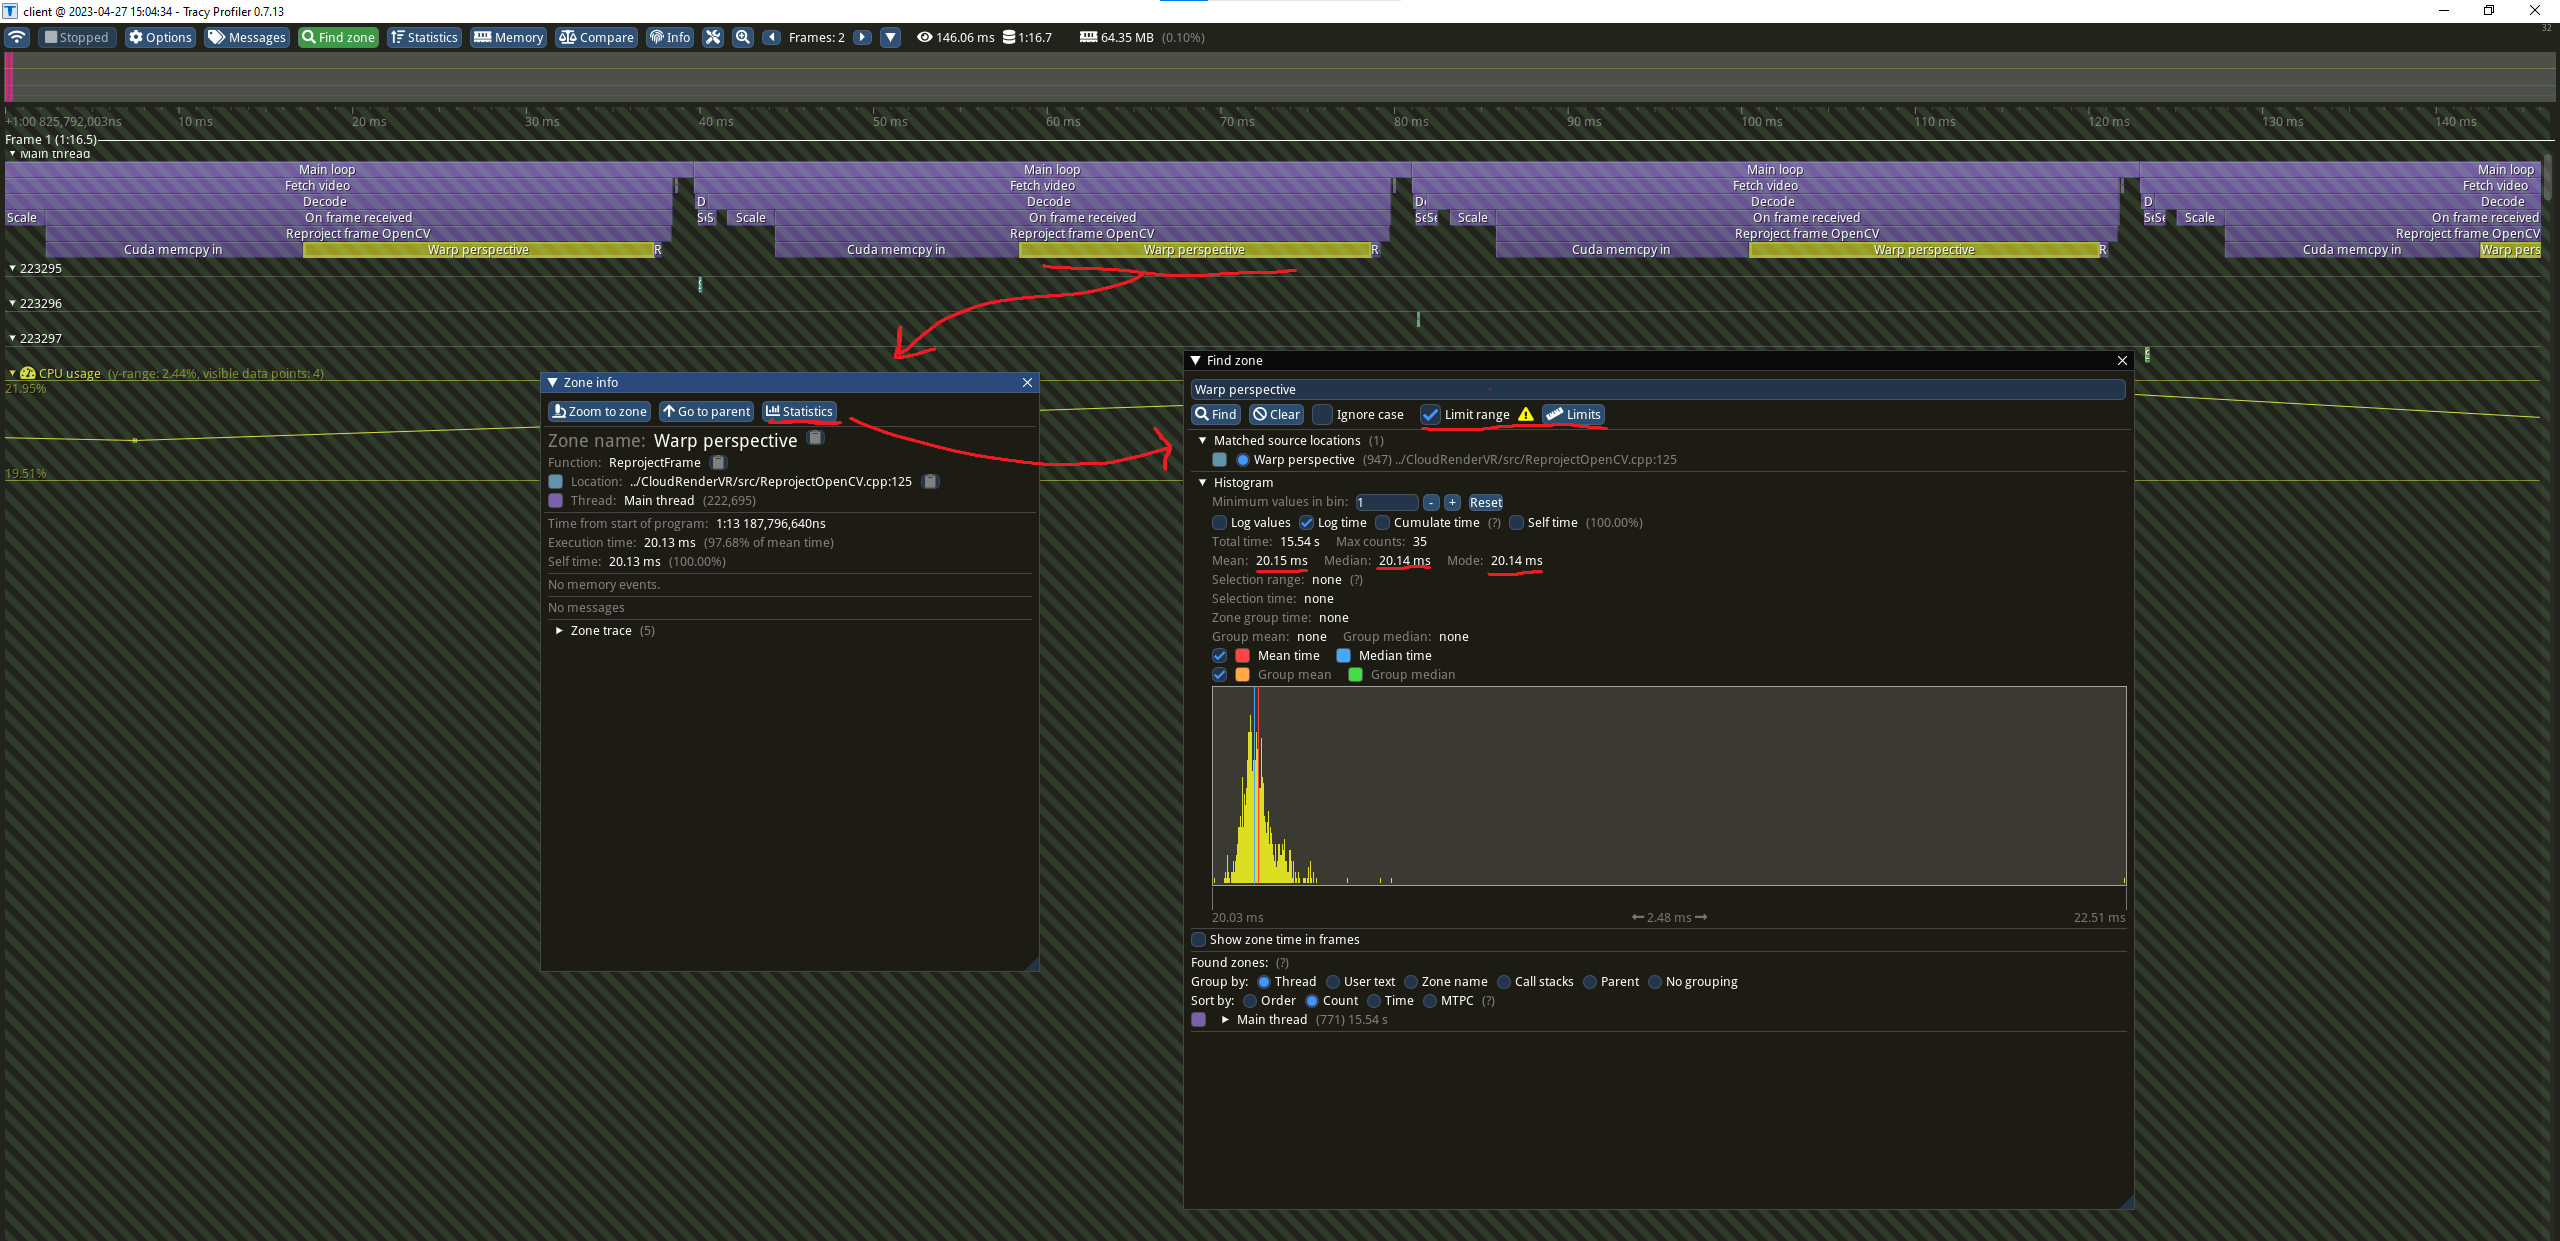Reset minimum values in bin
This screenshot has width=2560, height=1241.
pos(1485,502)
